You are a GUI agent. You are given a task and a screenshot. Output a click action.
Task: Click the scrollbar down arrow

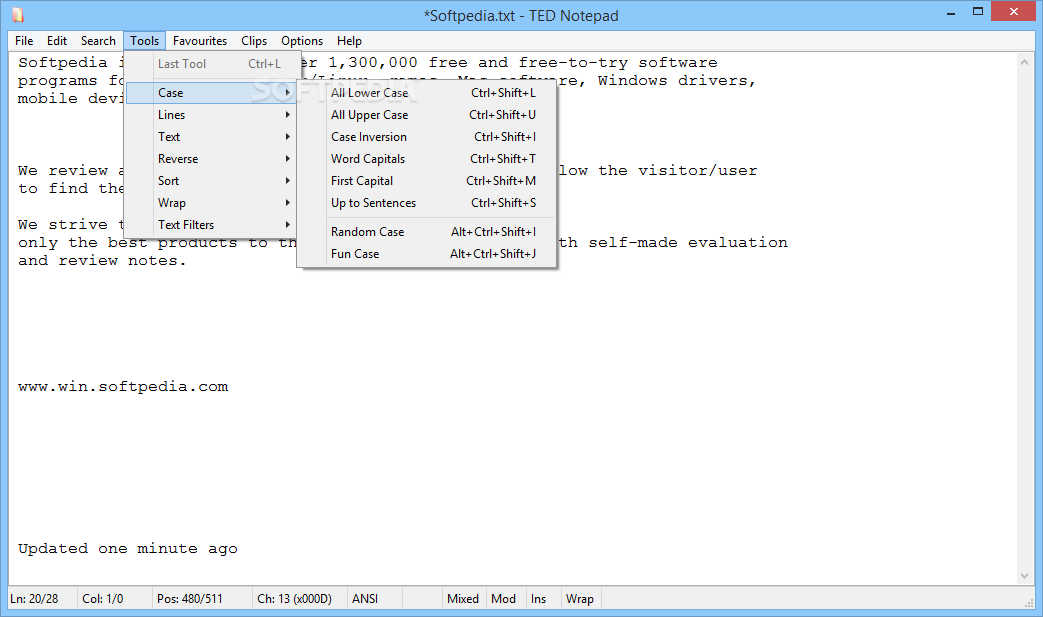tap(1024, 576)
